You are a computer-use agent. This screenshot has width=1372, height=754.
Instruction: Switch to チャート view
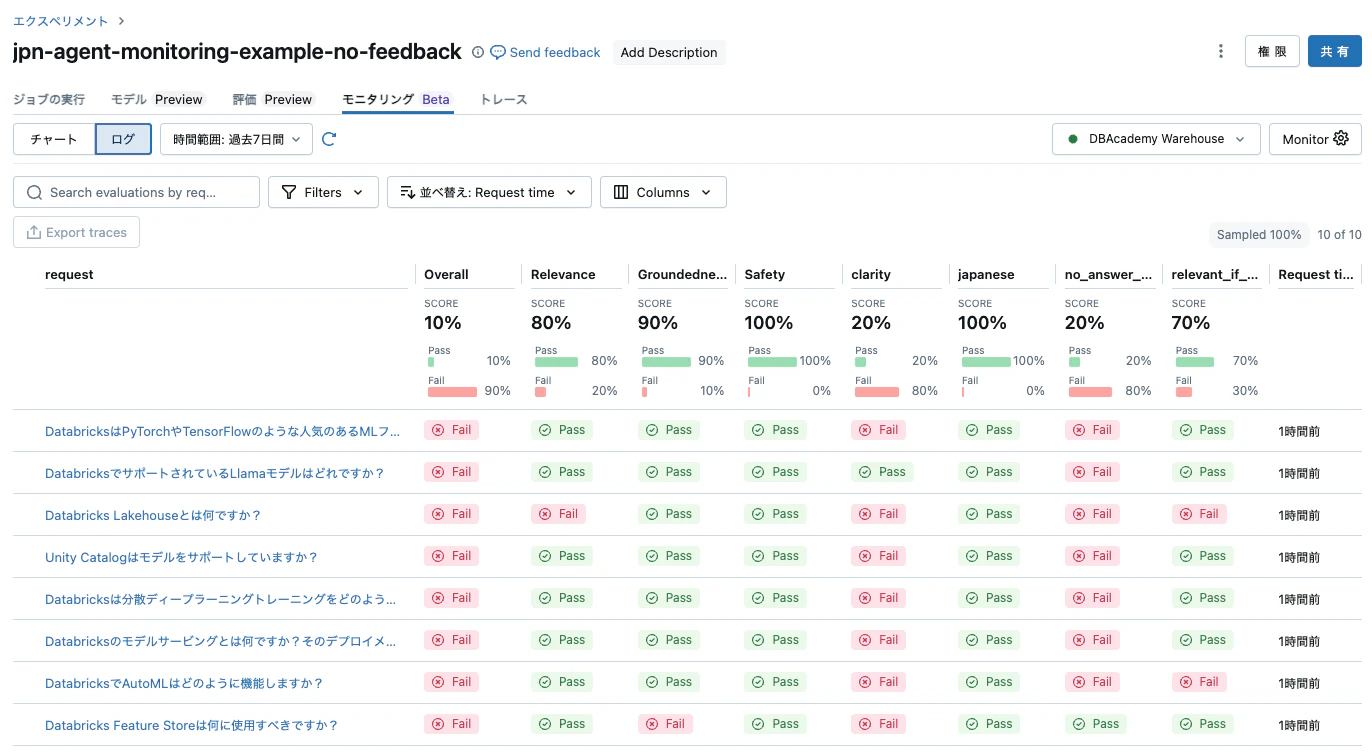pyautogui.click(x=54, y=139)
